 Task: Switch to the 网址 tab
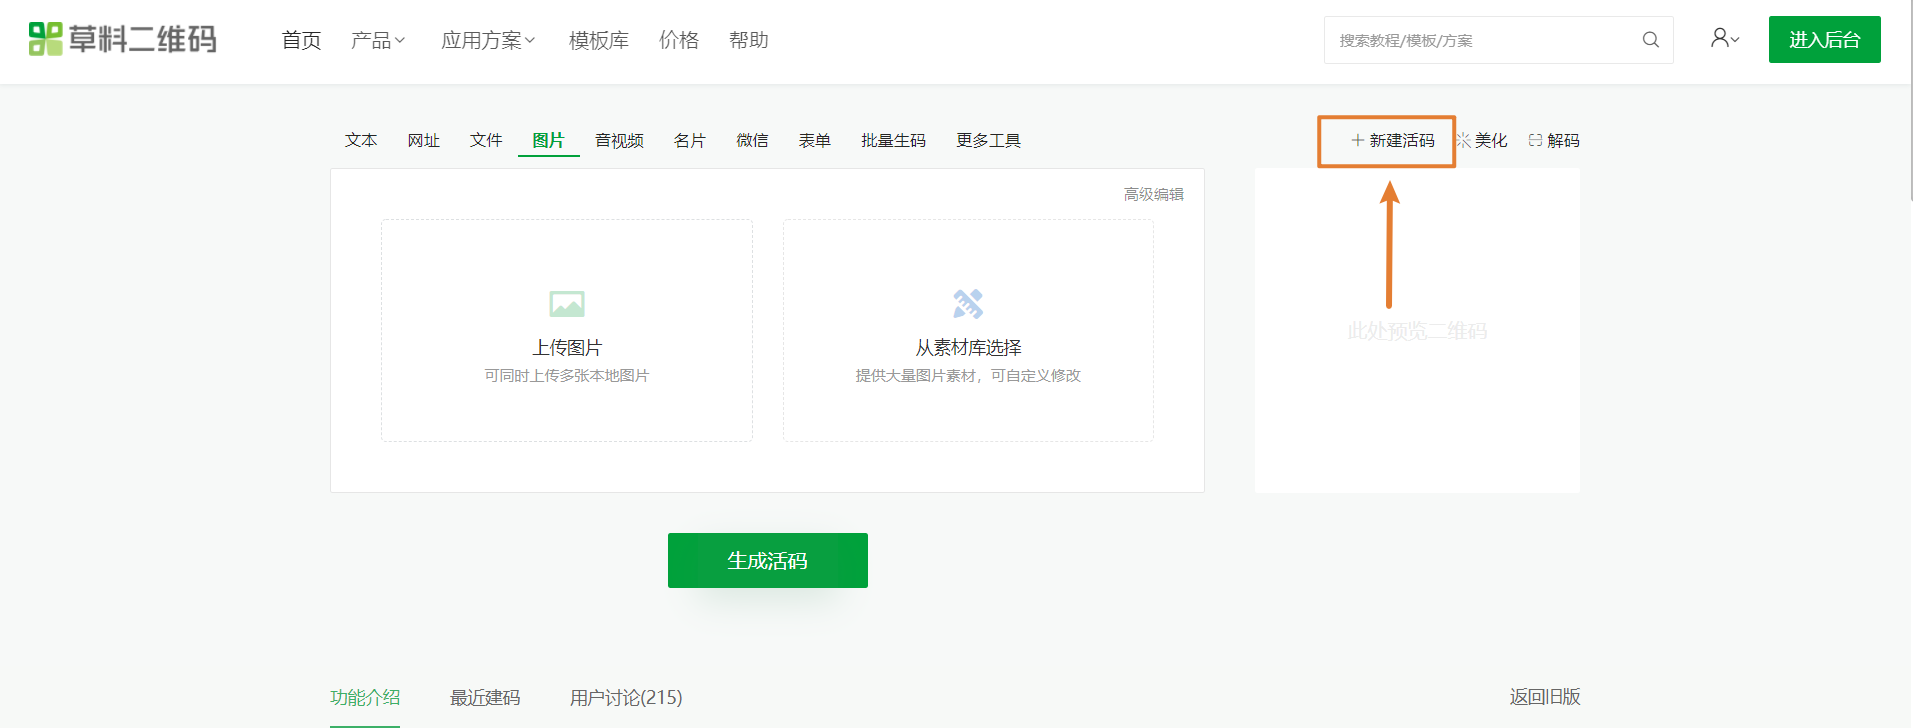tap(423, 141)
